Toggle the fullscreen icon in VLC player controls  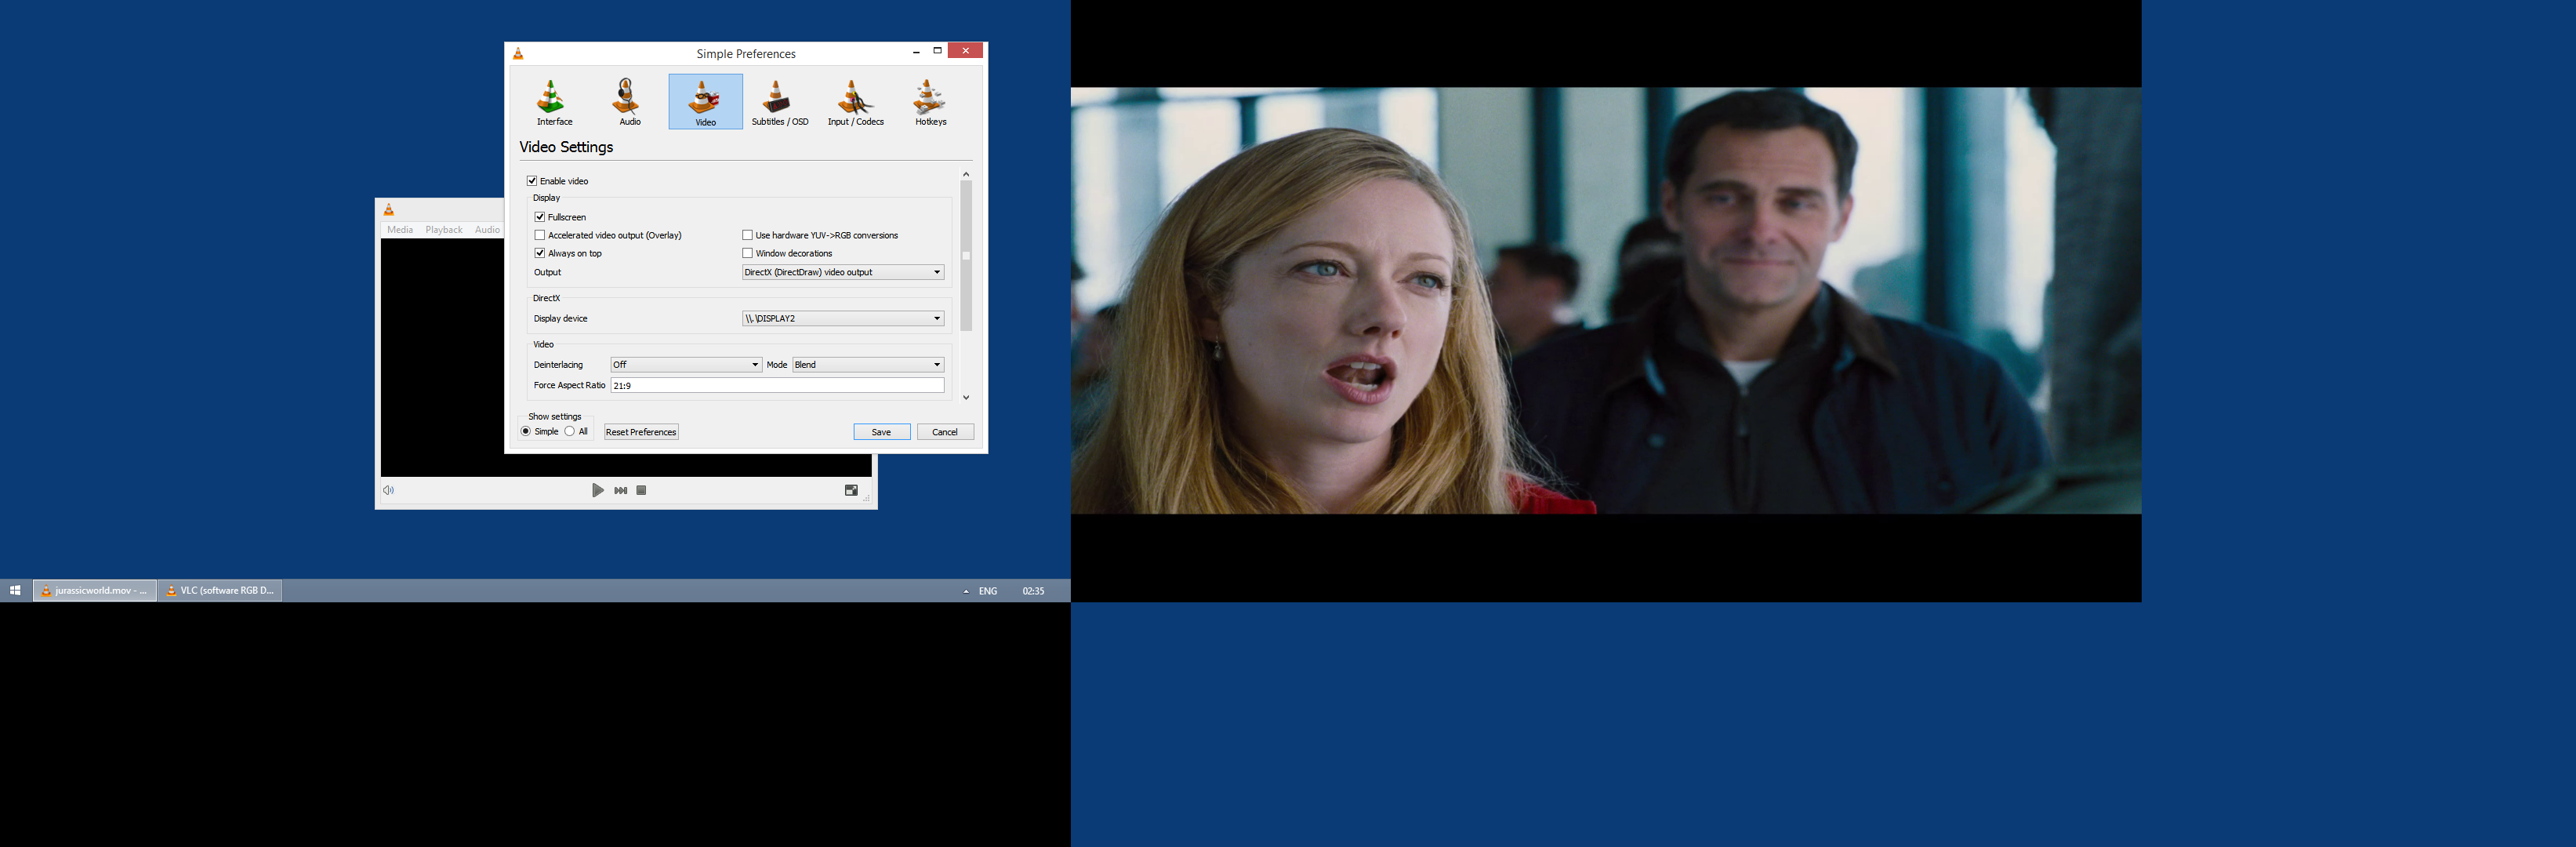click(851, 490)
